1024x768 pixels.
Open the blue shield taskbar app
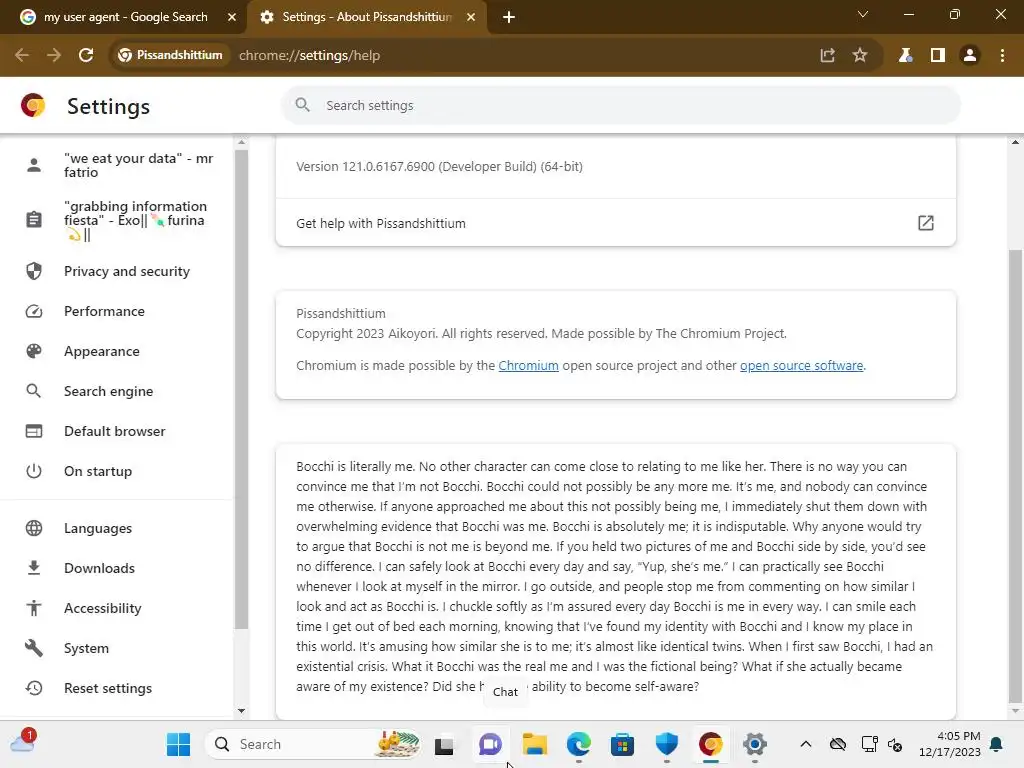(667, 744)
